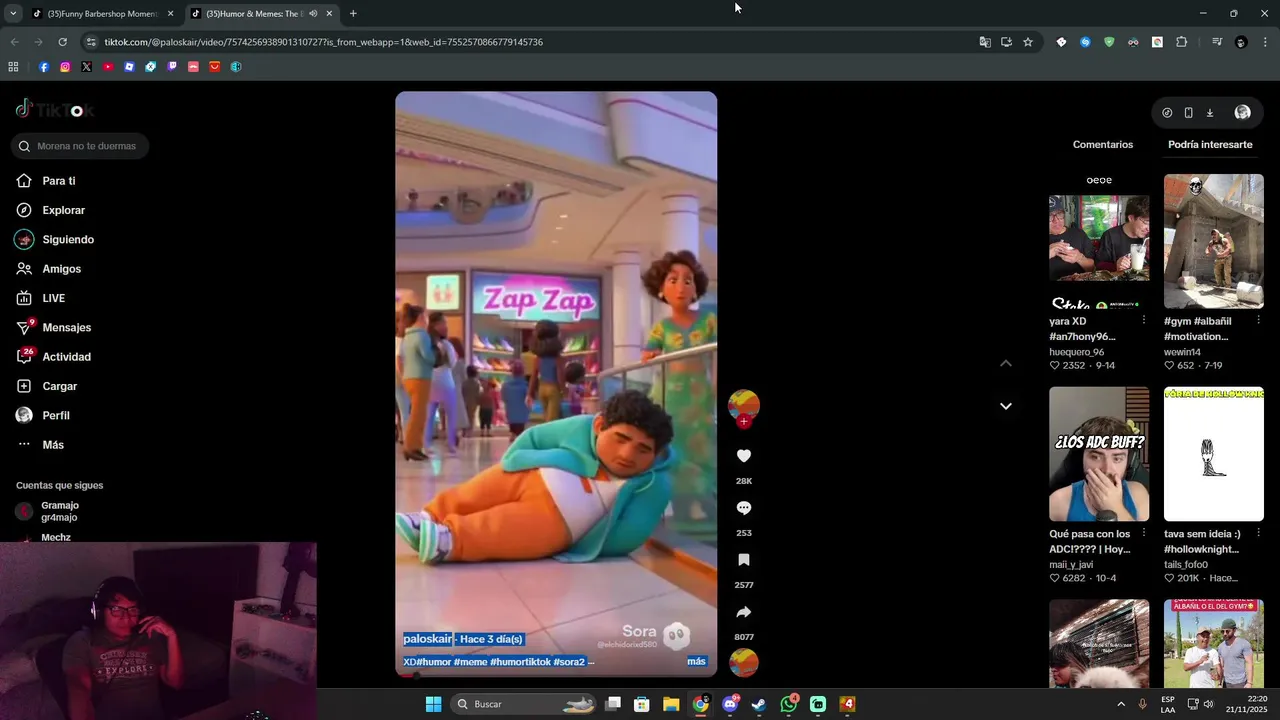Like the video with the heart icon
This screenshot has width=1280, height=720.
[743, 456]
